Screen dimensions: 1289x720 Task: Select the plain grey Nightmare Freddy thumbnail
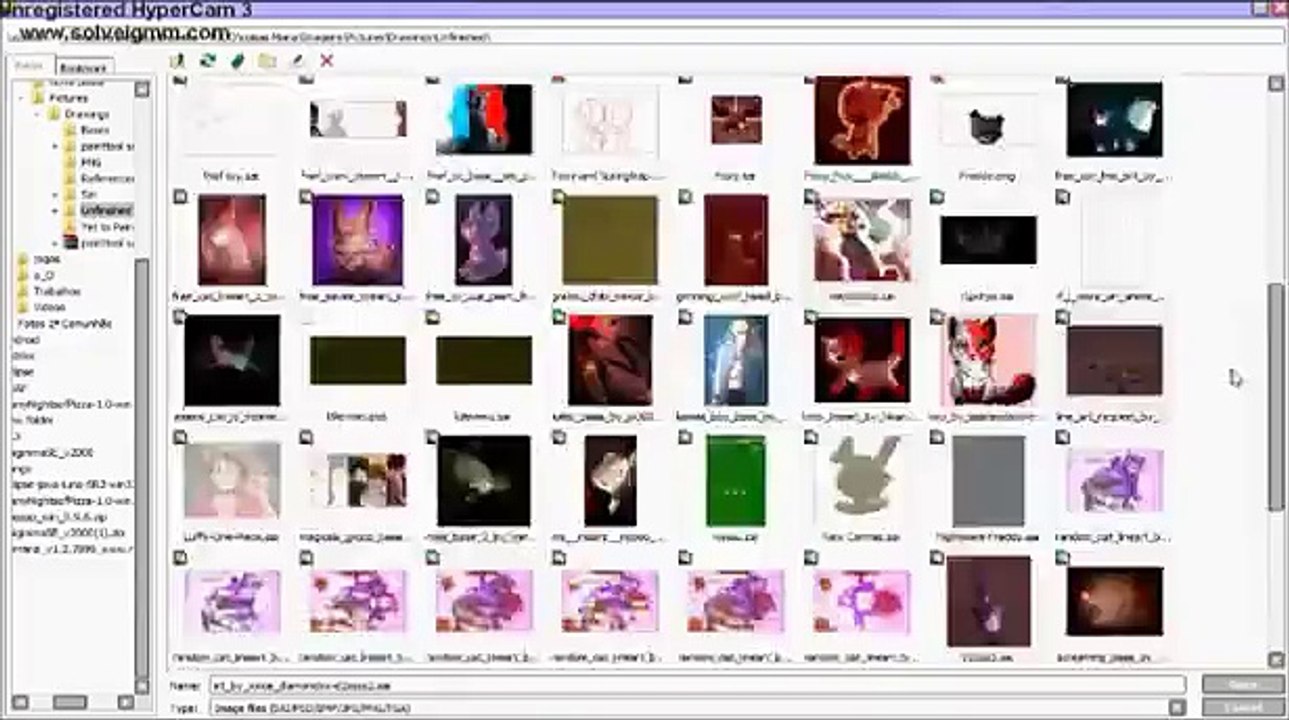[987, 480]
